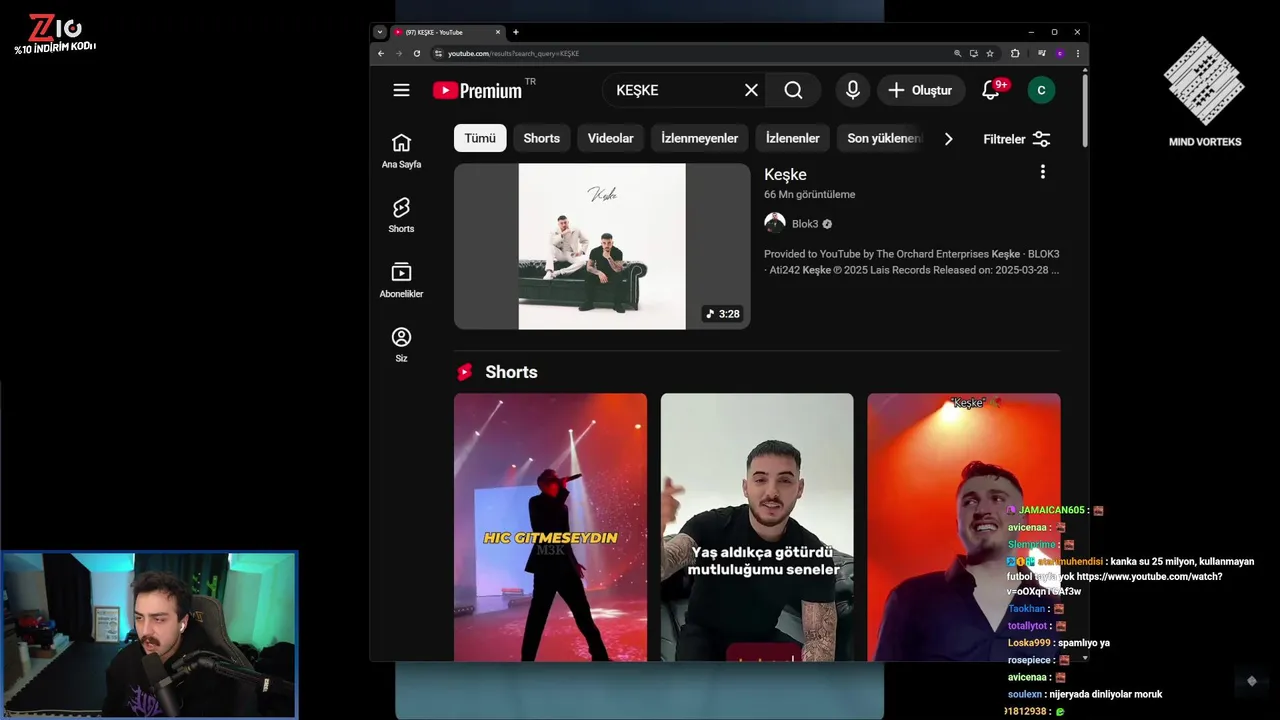Show more filter chips with right arrow
Image resolution: width=1280 pixels, height=720 pixels.
948,139
